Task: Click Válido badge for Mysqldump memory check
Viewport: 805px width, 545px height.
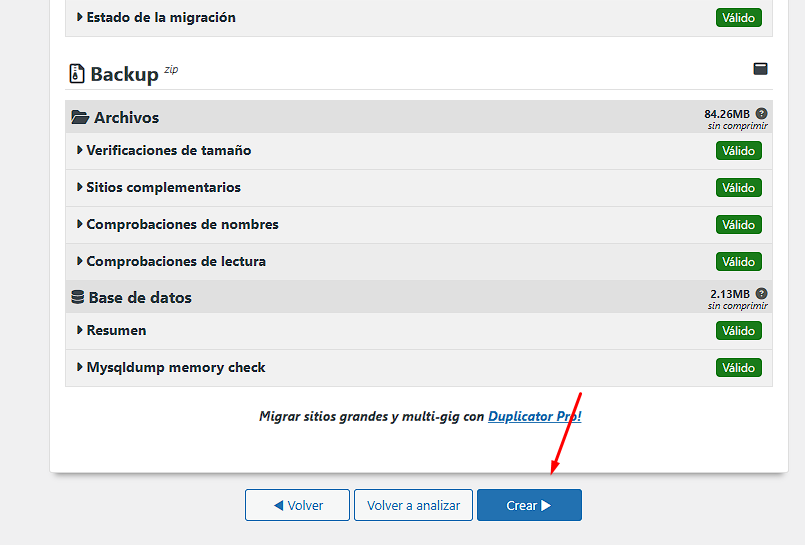Action: (738, 368)
